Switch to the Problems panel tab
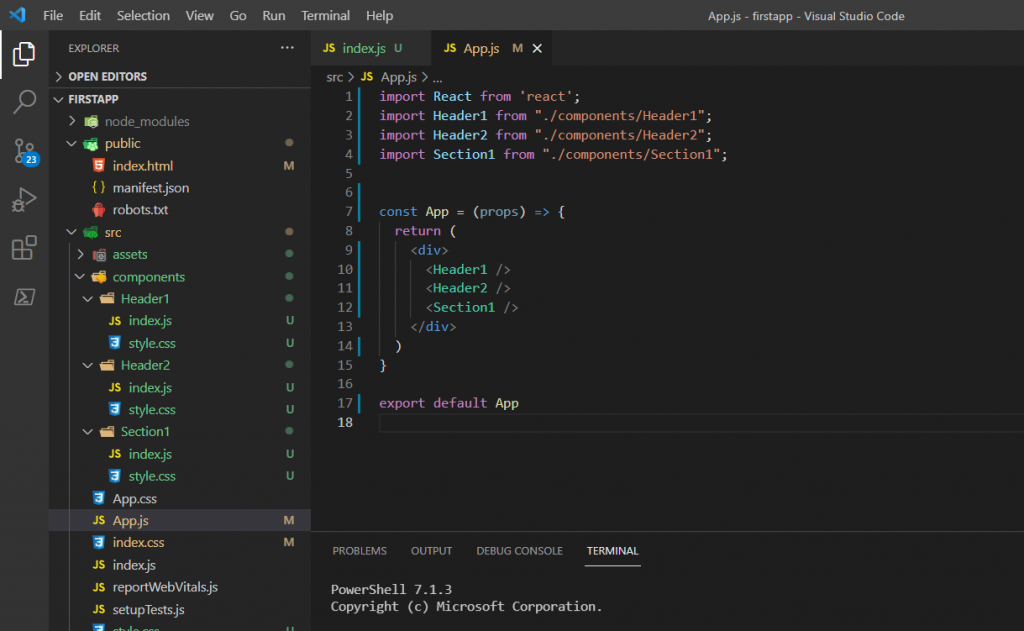The height and width of the screenshot is (631, 1024). coord(359,551)
